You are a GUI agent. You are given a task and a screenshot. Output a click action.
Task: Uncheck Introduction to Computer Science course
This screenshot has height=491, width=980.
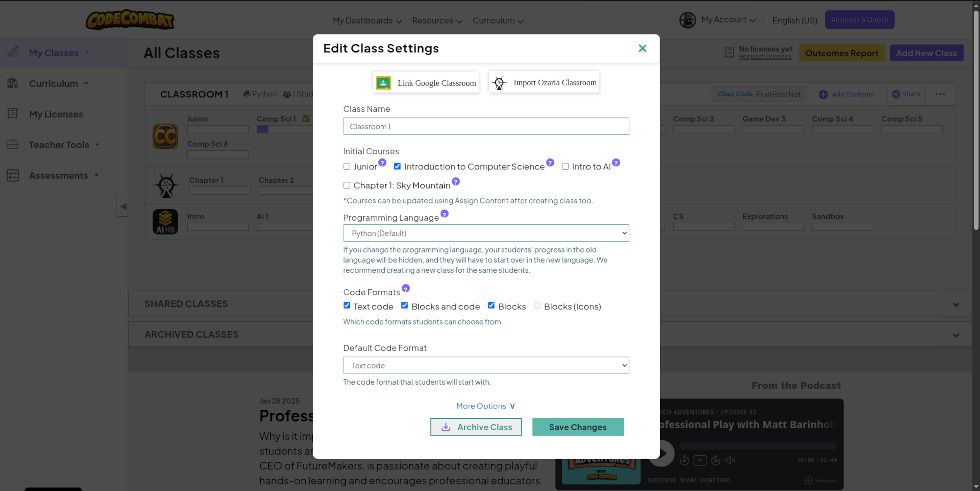click(397, 166)
